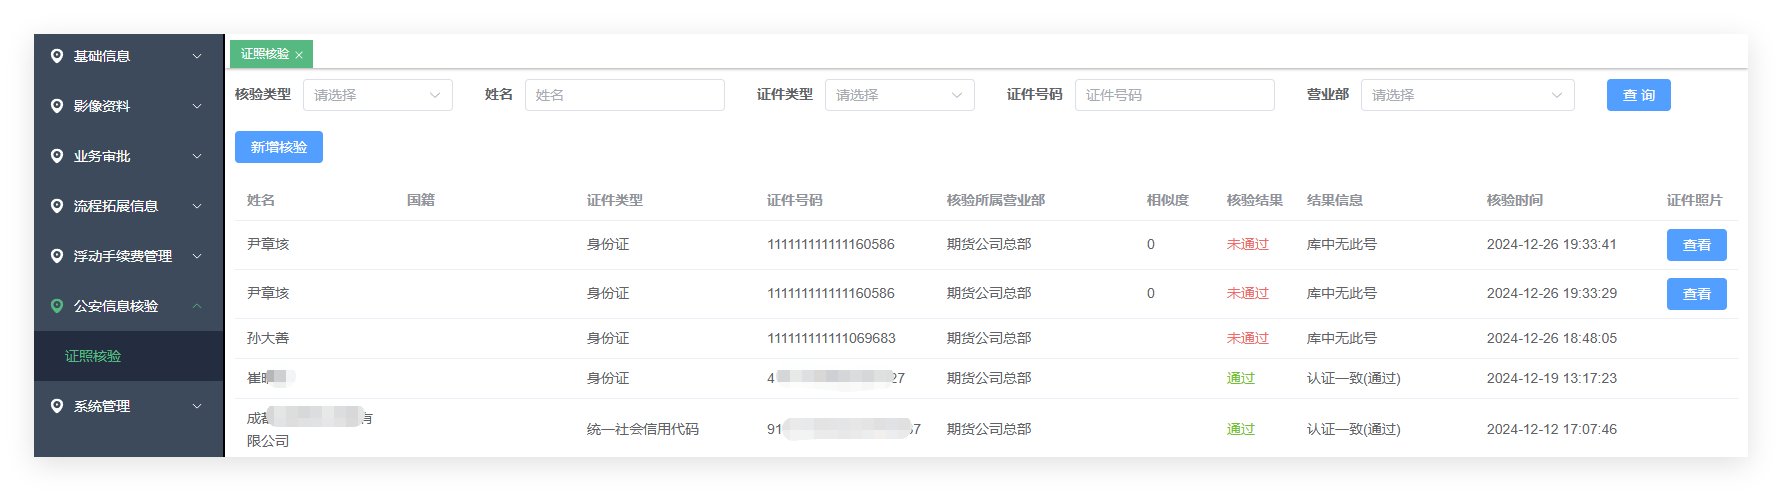Open the 核验类型 dropdown
This screenshot has height=491, width=1782.
tap(378, 95)
